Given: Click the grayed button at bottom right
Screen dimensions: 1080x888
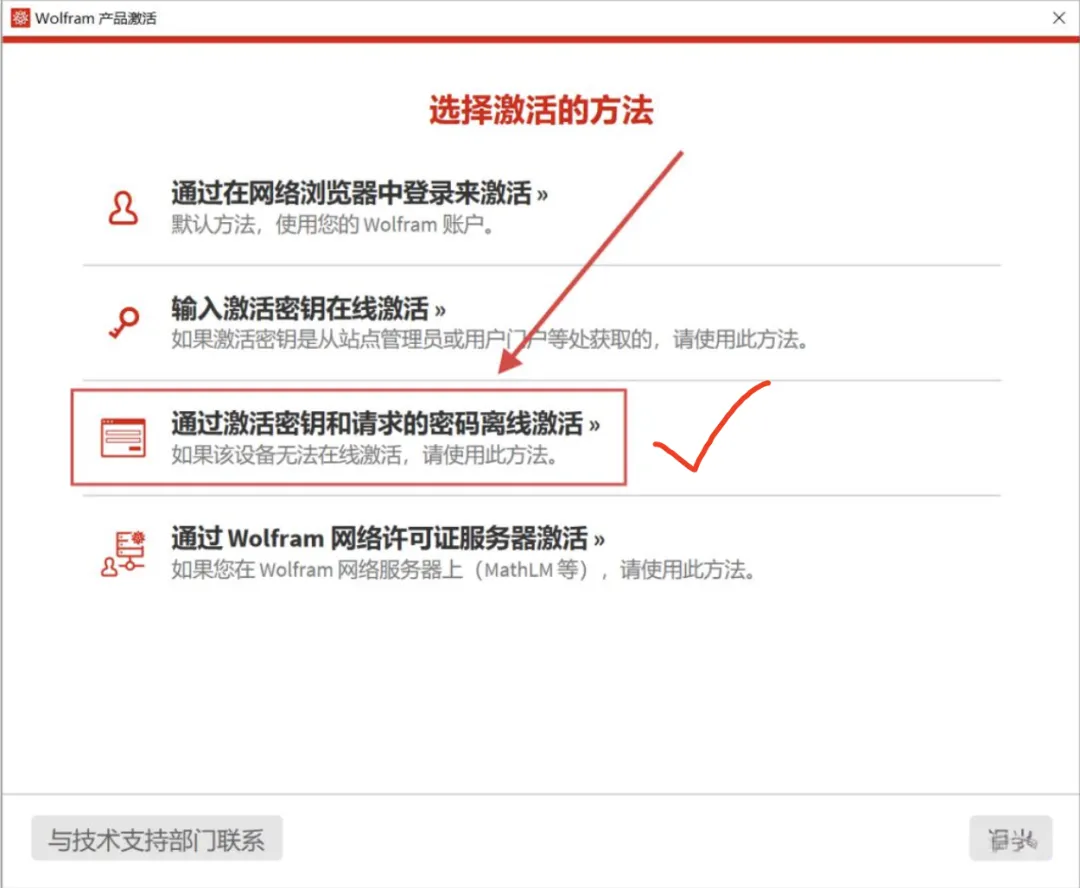Looking at the screenshot, I should tap(1010, 838).
